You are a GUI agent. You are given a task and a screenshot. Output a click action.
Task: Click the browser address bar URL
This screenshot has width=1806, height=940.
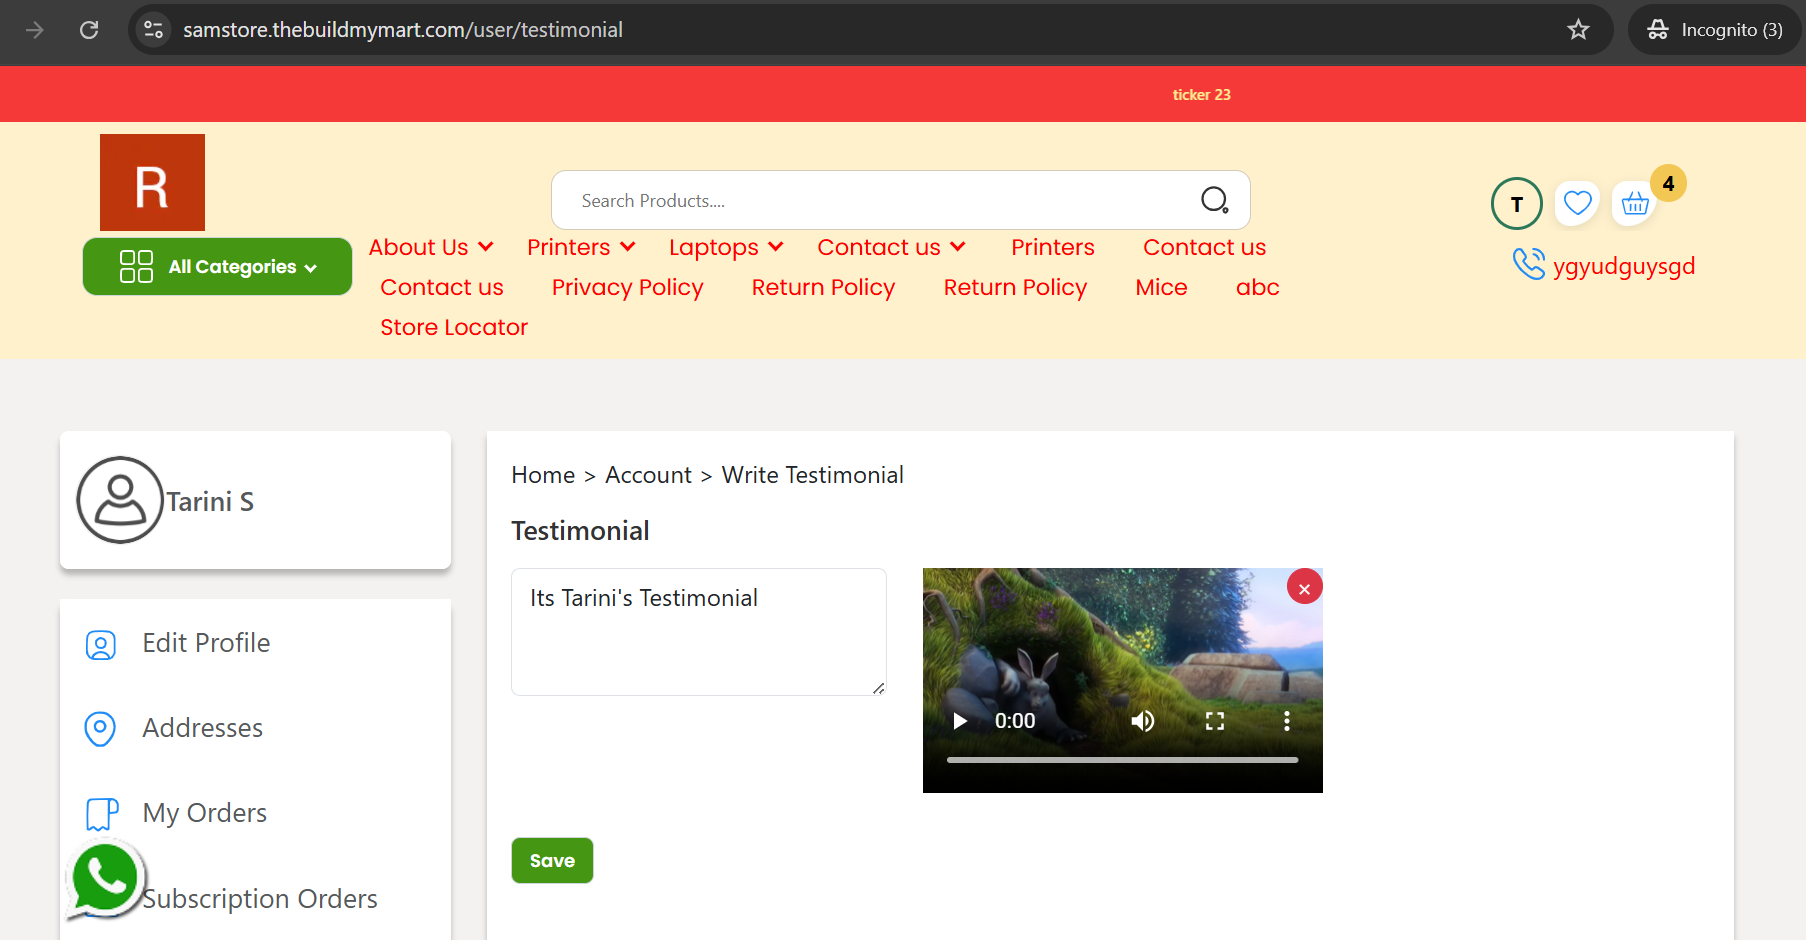pyautogui.click(x=403, y=30)
